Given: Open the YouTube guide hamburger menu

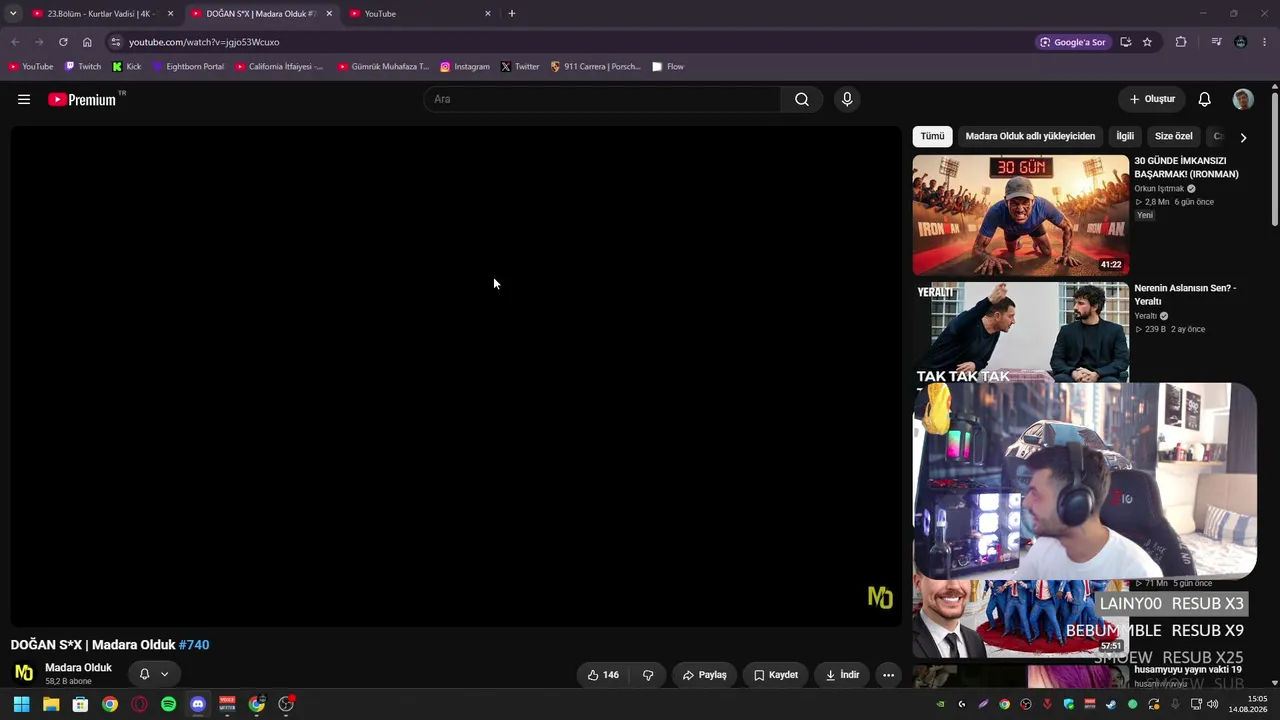Looking at the screenshot, I should [x=24, y=99].
